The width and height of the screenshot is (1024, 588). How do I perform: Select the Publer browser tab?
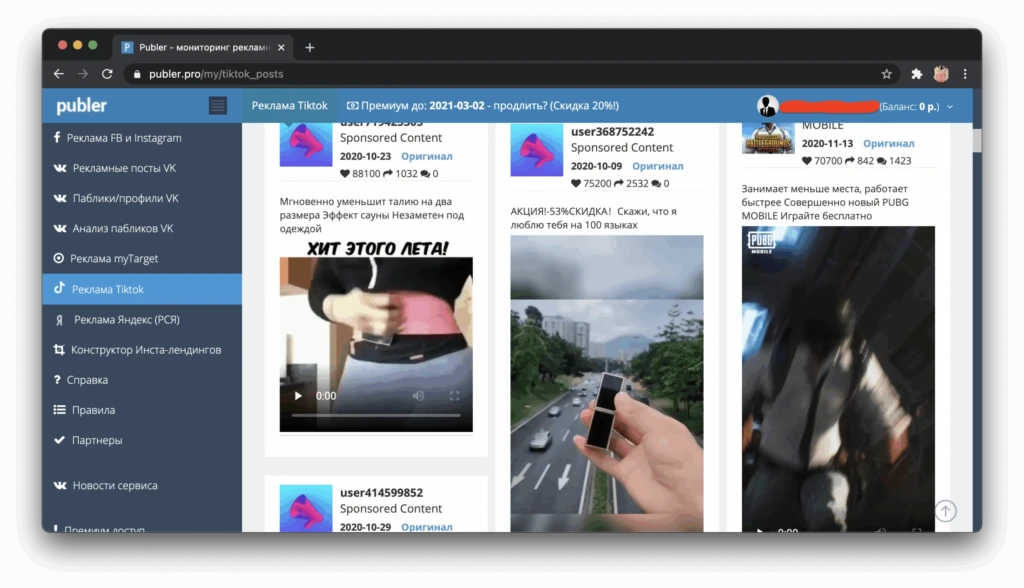202,47
